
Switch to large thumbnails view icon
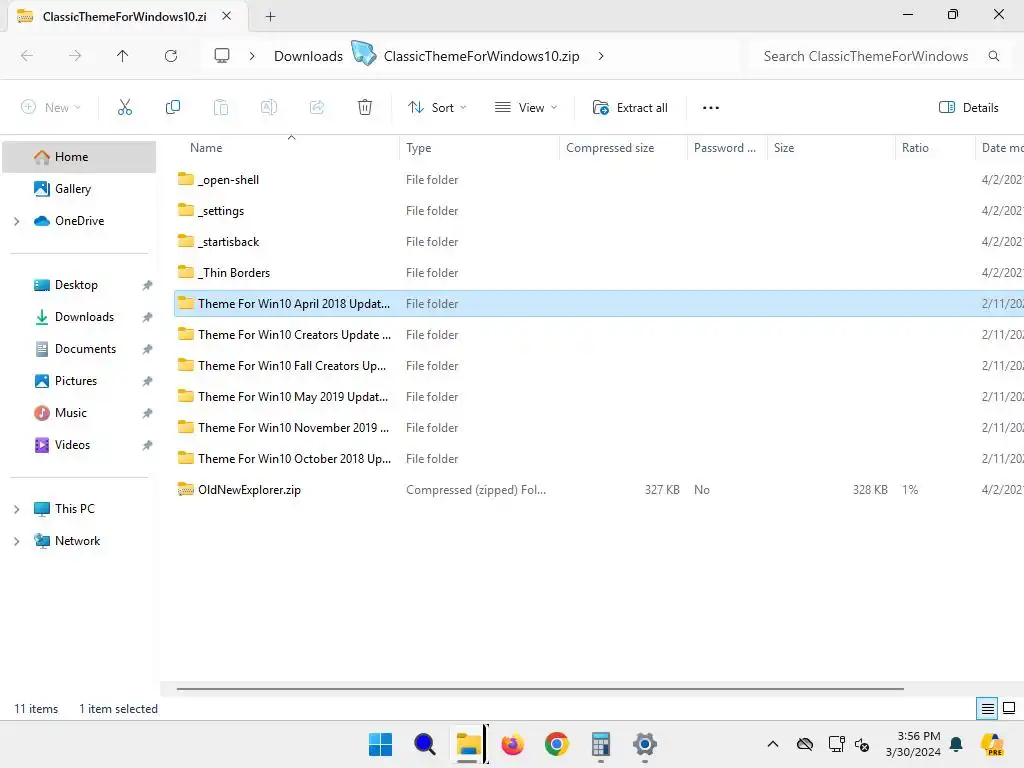pos(1009,709)
